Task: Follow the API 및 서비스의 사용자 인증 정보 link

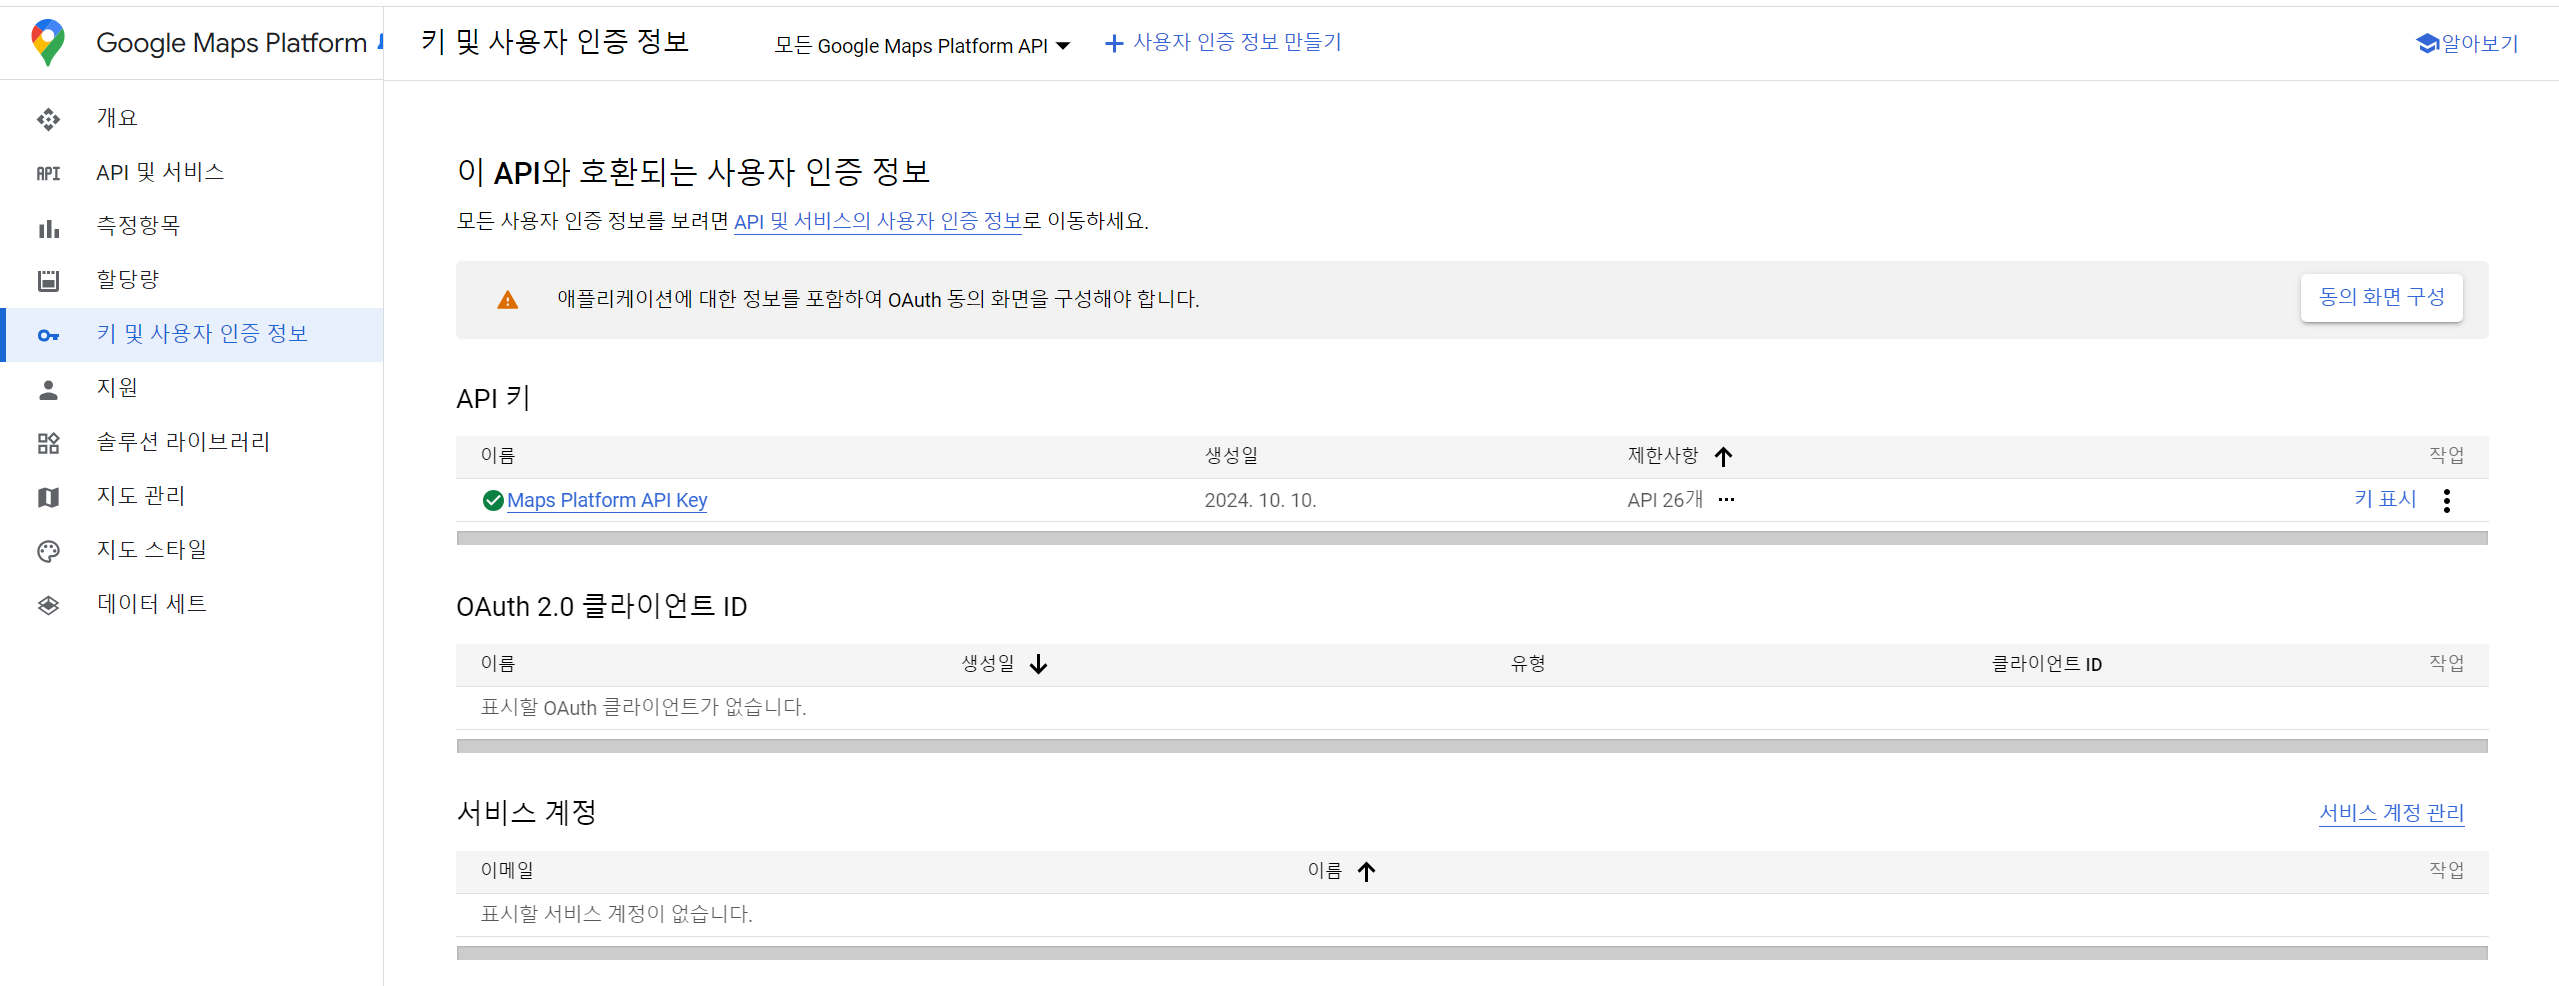Action: click(878, 222)
